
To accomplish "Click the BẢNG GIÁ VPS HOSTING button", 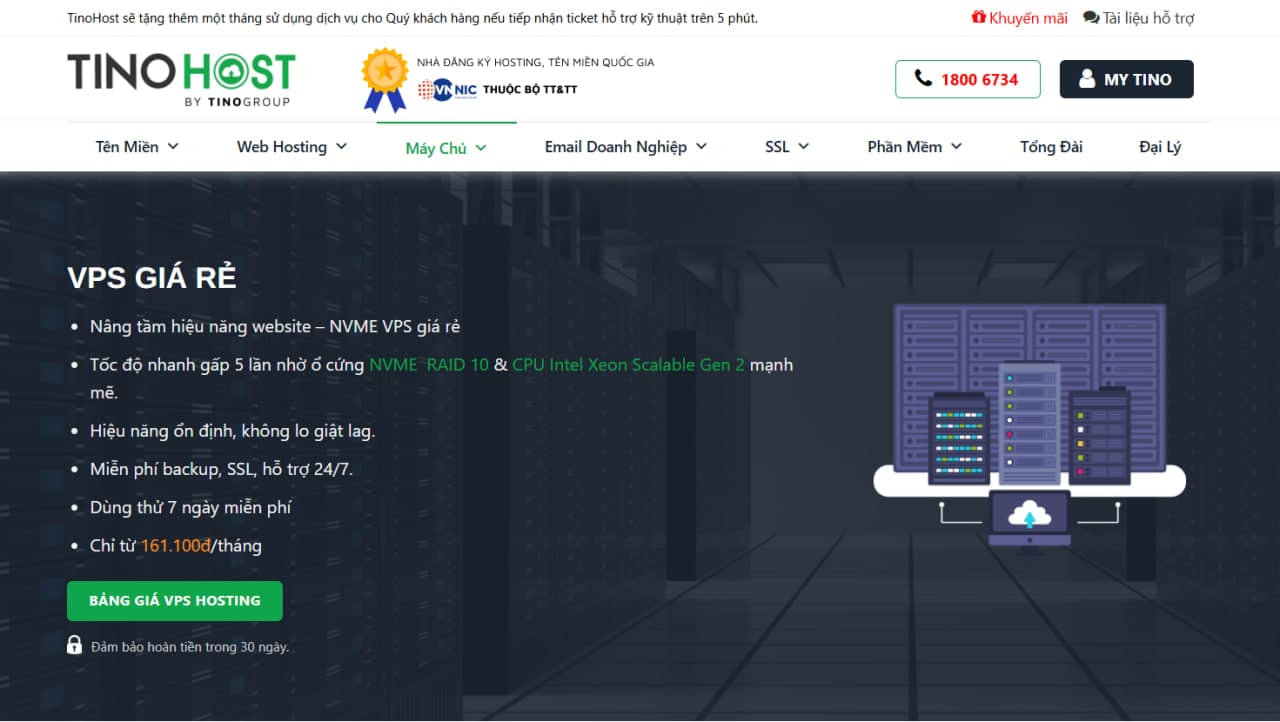I will click(x=175, y=601).
